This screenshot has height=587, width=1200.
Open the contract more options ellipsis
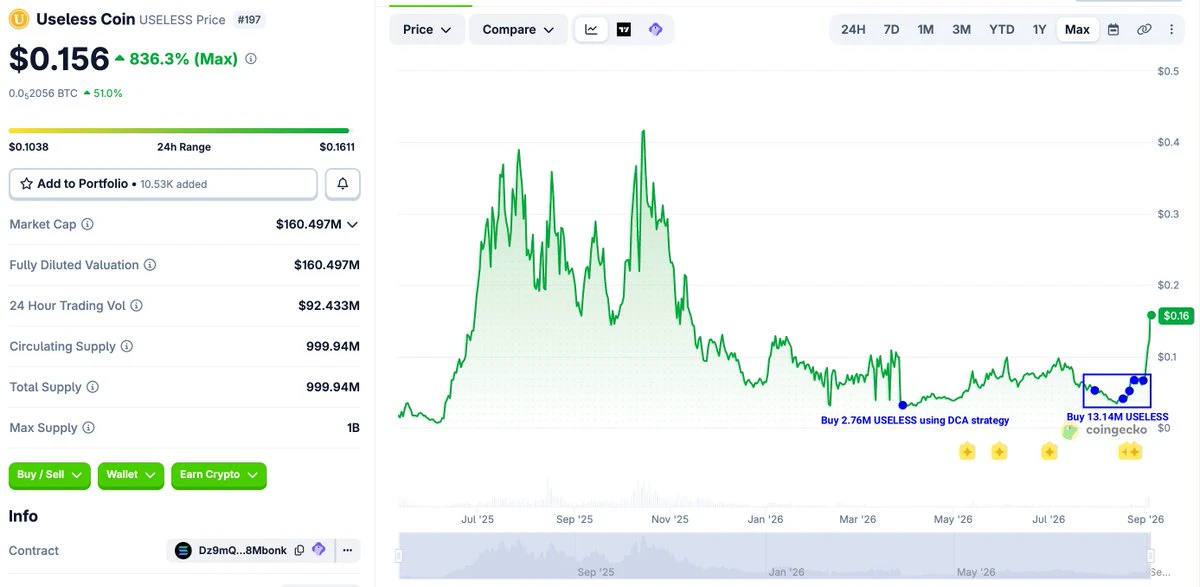[347, 550]
